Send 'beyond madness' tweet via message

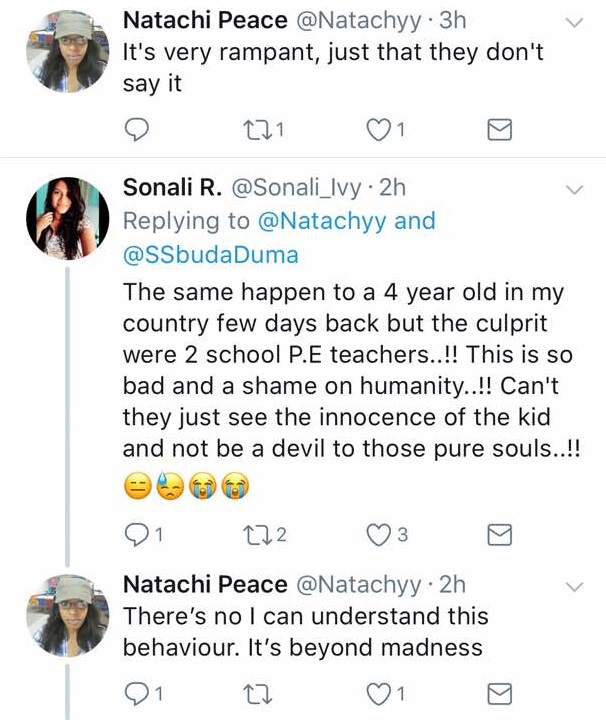498,693
